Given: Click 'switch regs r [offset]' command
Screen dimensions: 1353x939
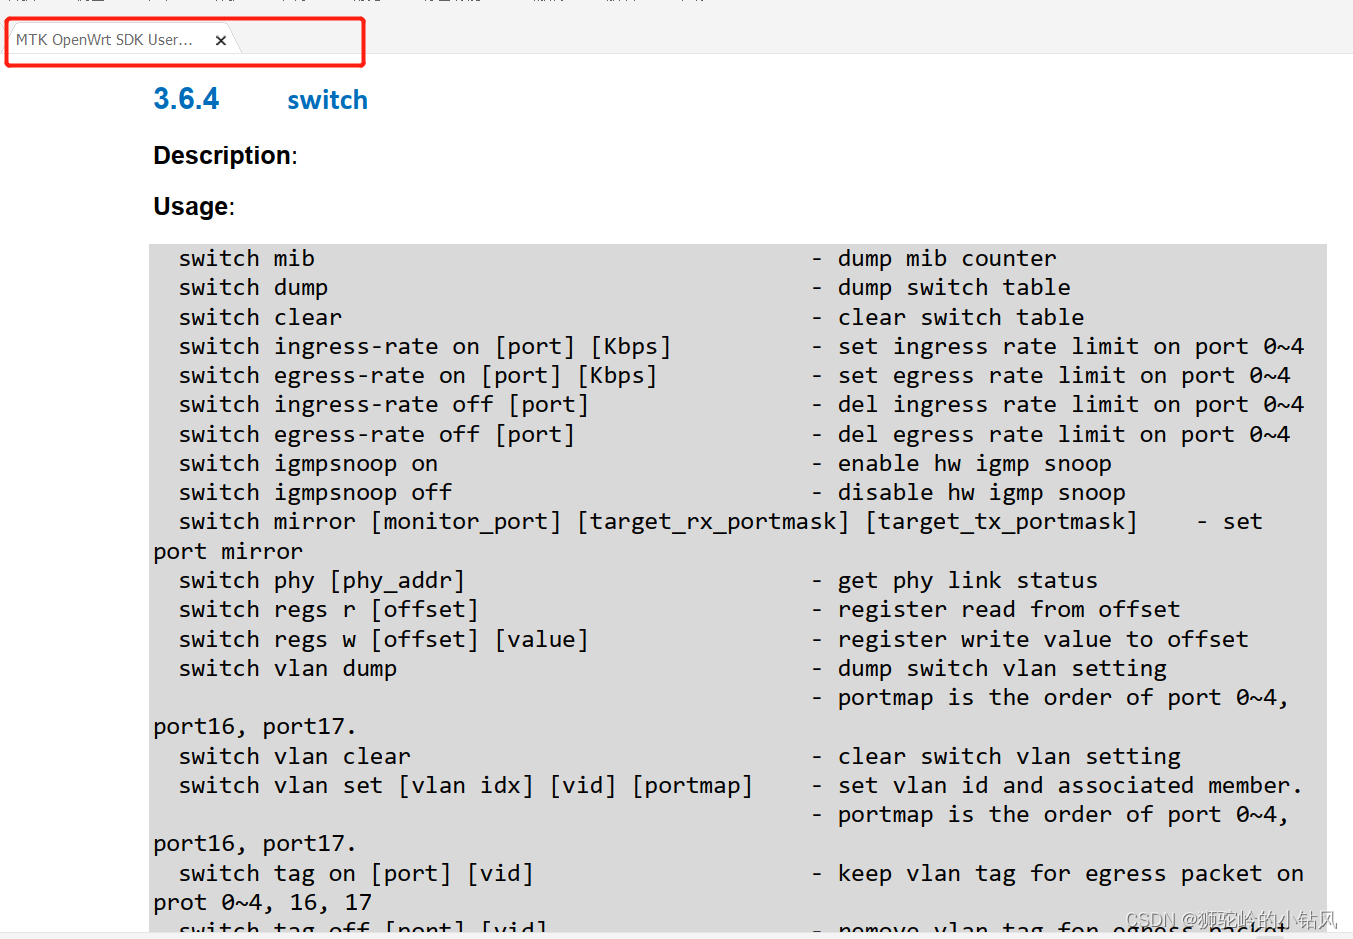Looking at the screenshot, I should [x=329, y=610].
